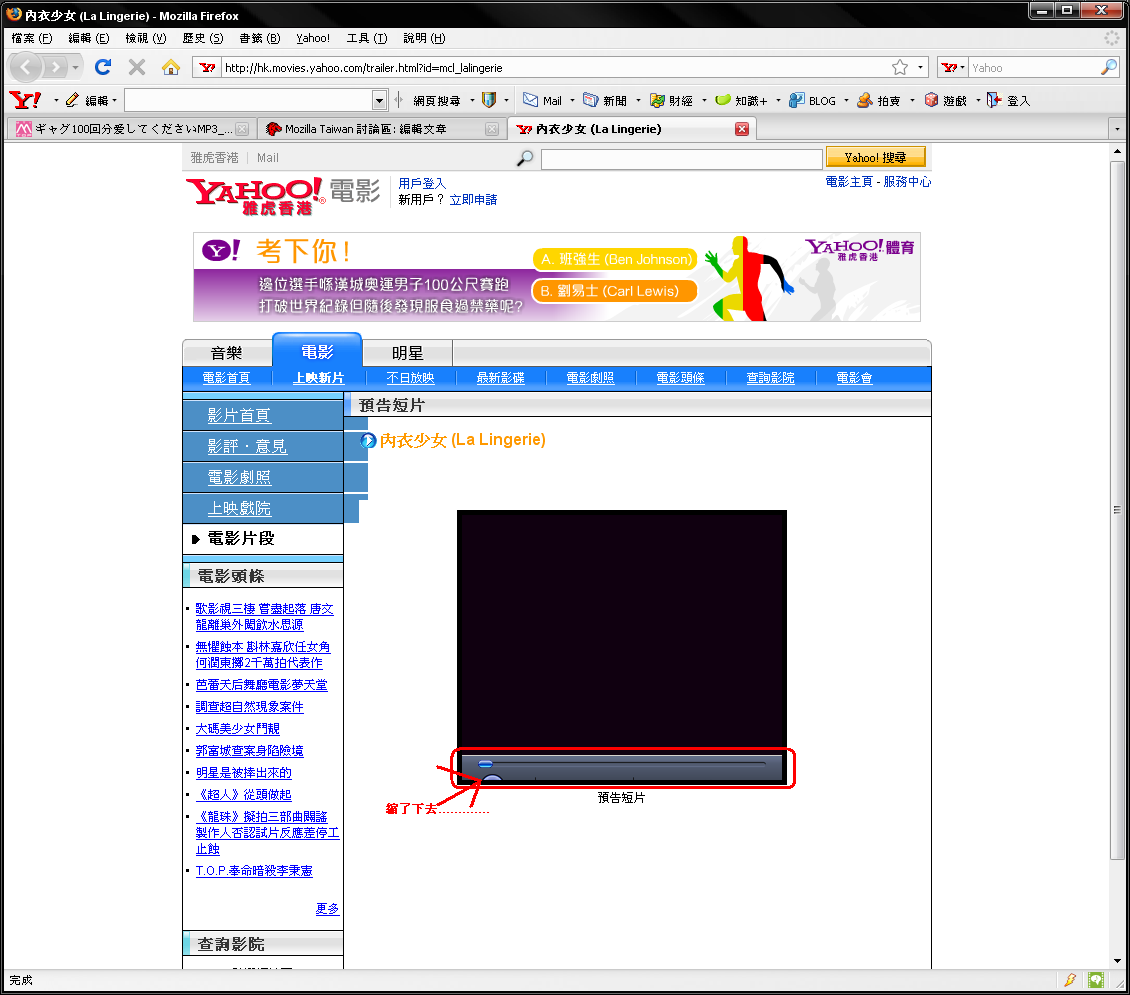Open the list all tabs dropdown
1130x995 pixels.
tap(1116, 129)
